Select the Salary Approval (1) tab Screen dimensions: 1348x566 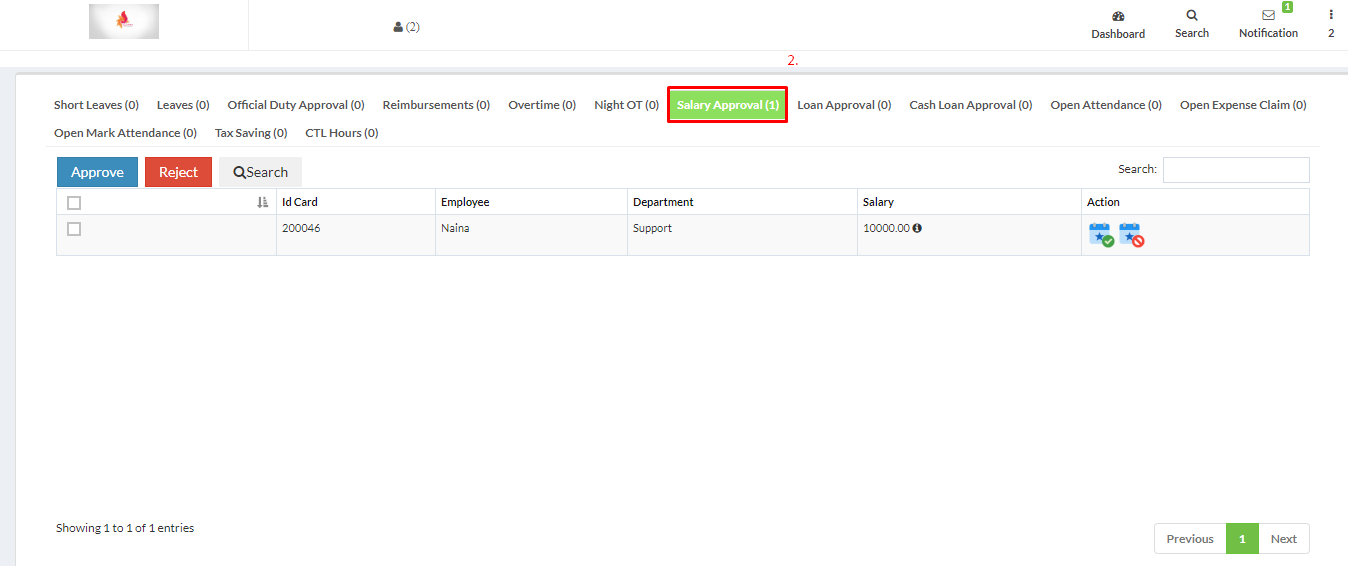click(x=728, y=105)
